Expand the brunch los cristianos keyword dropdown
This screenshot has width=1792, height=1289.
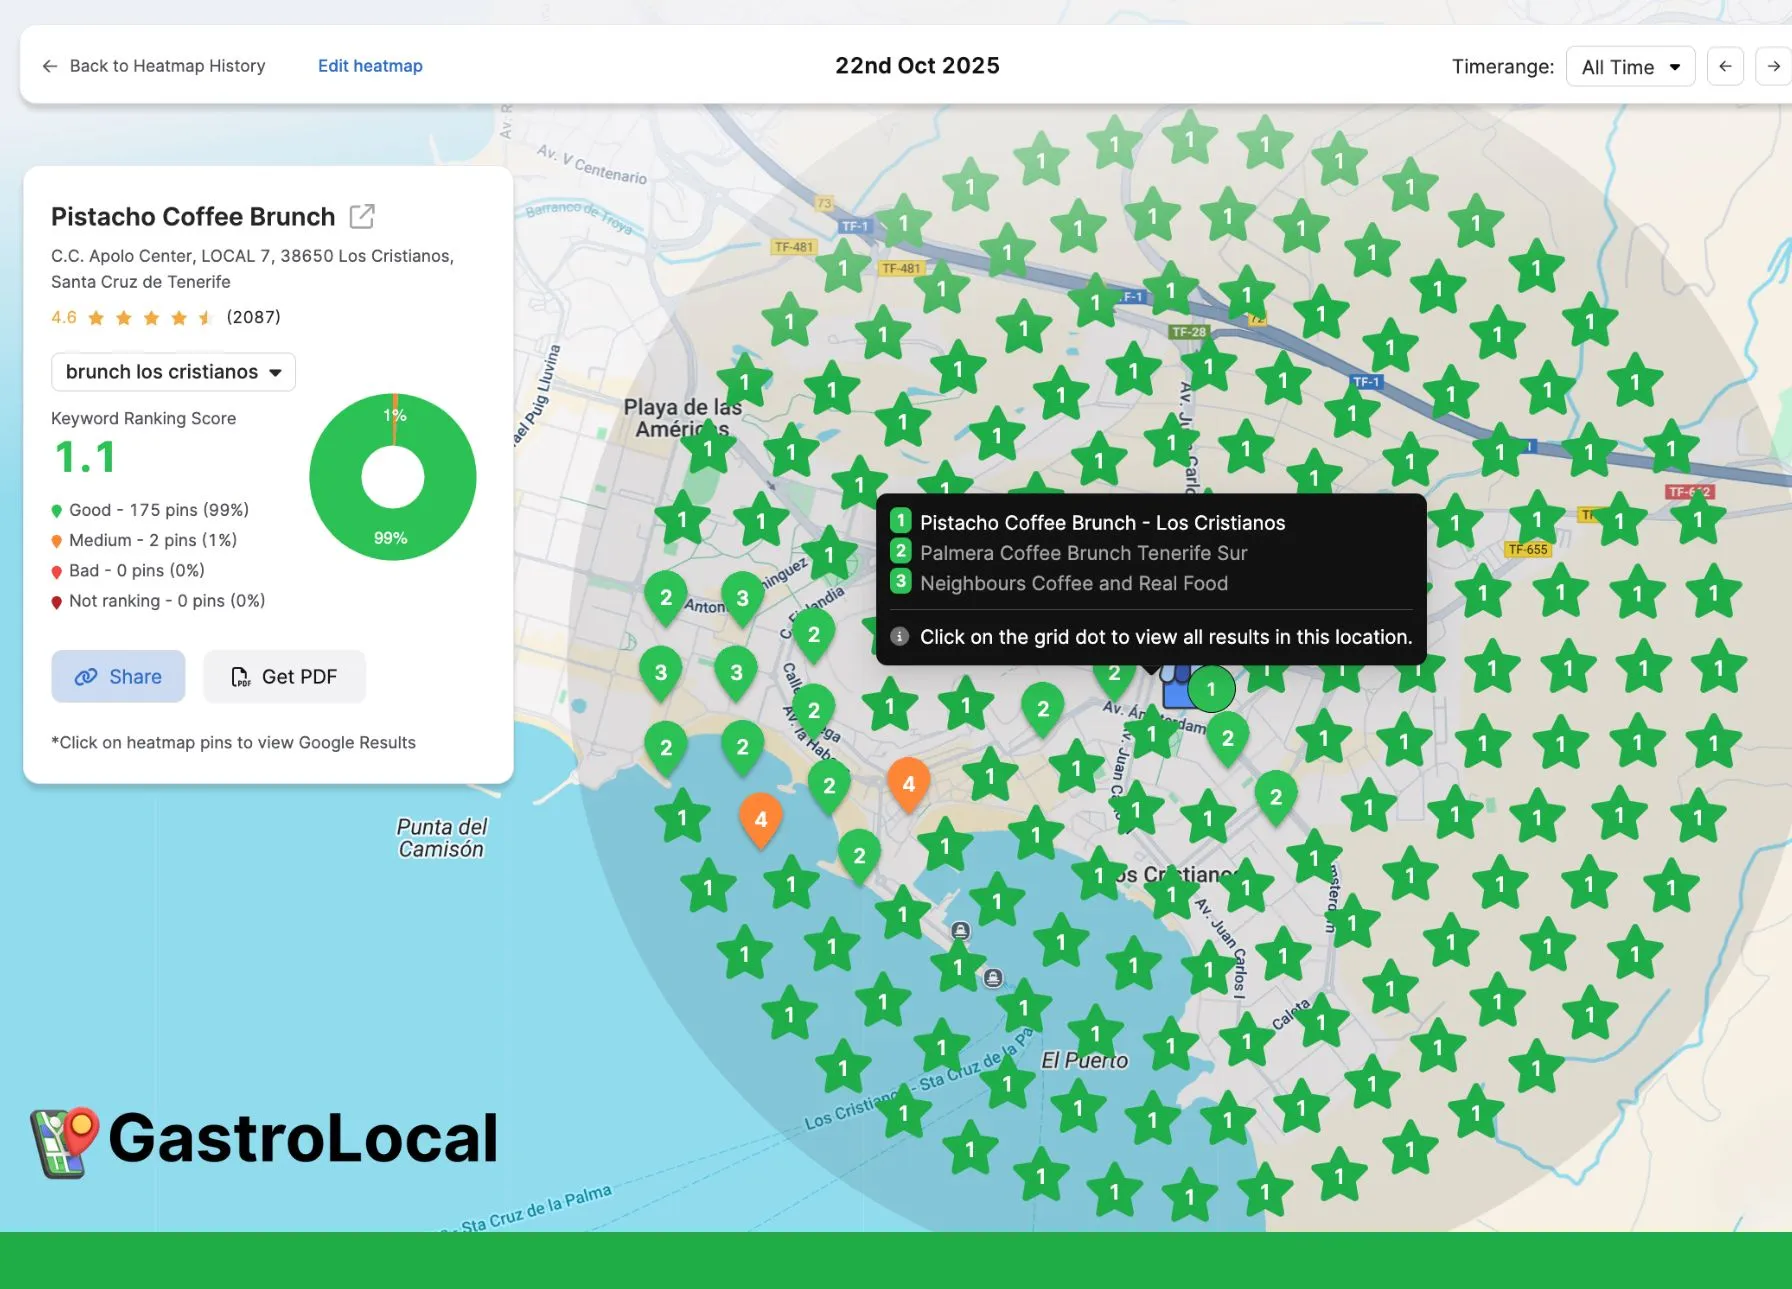[173, 372]
